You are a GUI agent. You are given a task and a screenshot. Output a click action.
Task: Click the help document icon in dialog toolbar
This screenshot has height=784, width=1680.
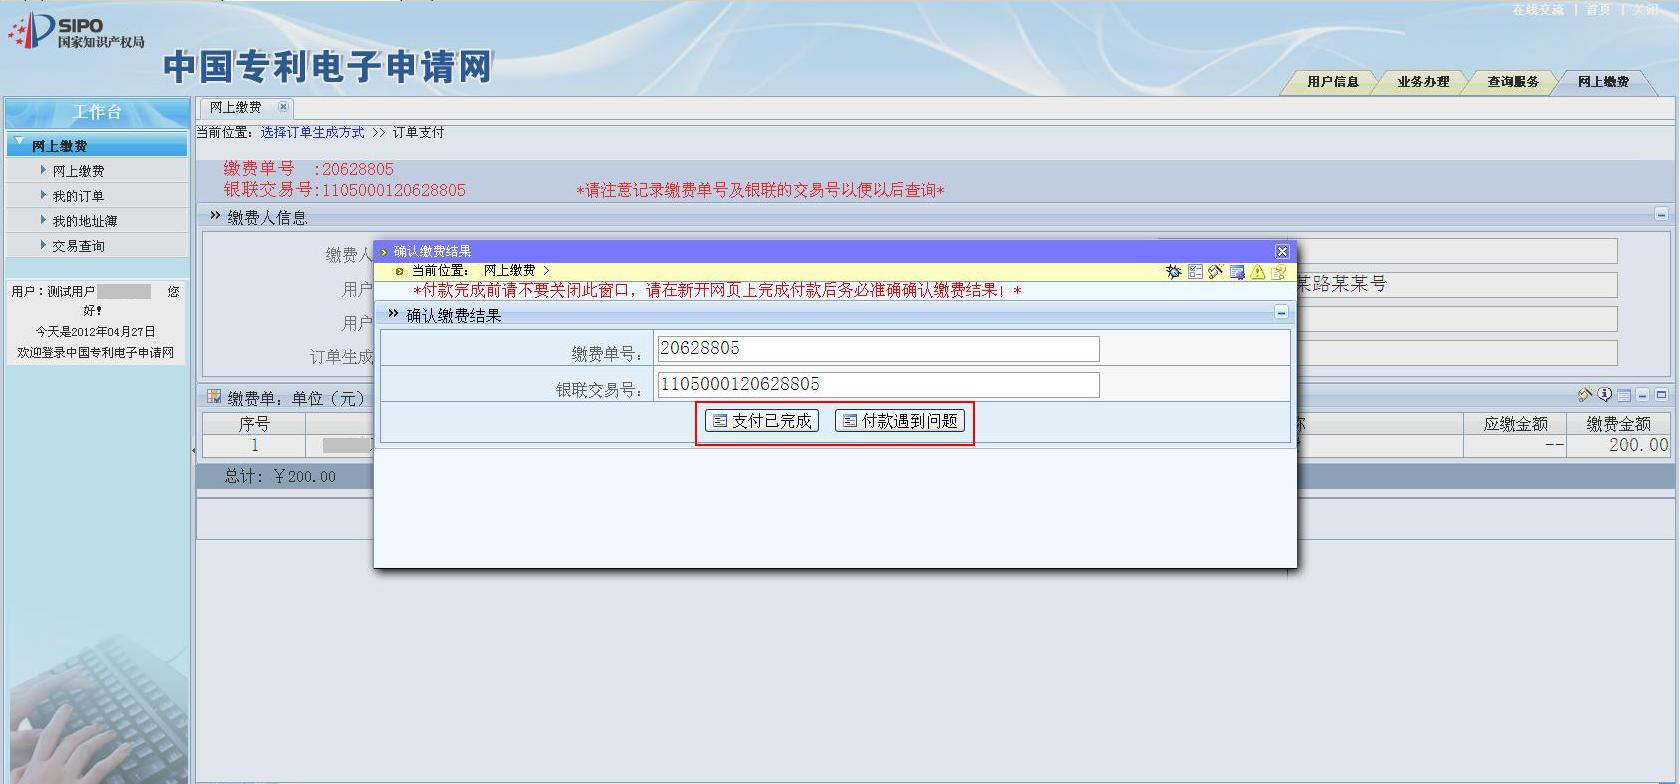coord(1279,271)
